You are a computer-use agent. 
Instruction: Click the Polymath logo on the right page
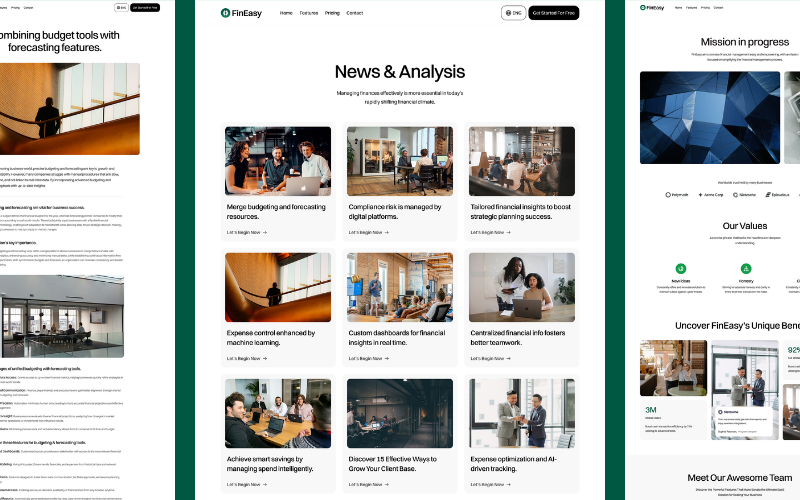point(677,194)
